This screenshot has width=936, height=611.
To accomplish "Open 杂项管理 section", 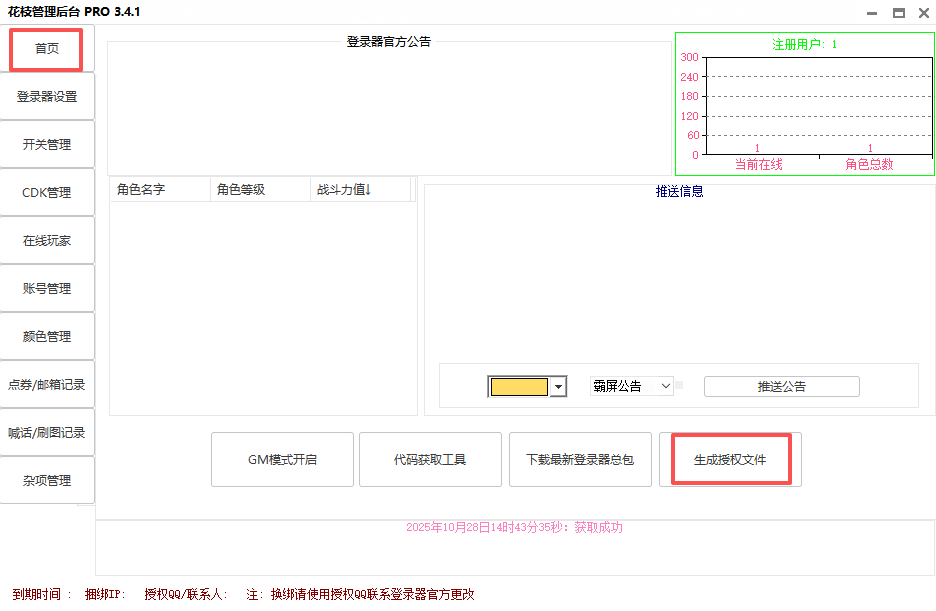I will [47, 481].
